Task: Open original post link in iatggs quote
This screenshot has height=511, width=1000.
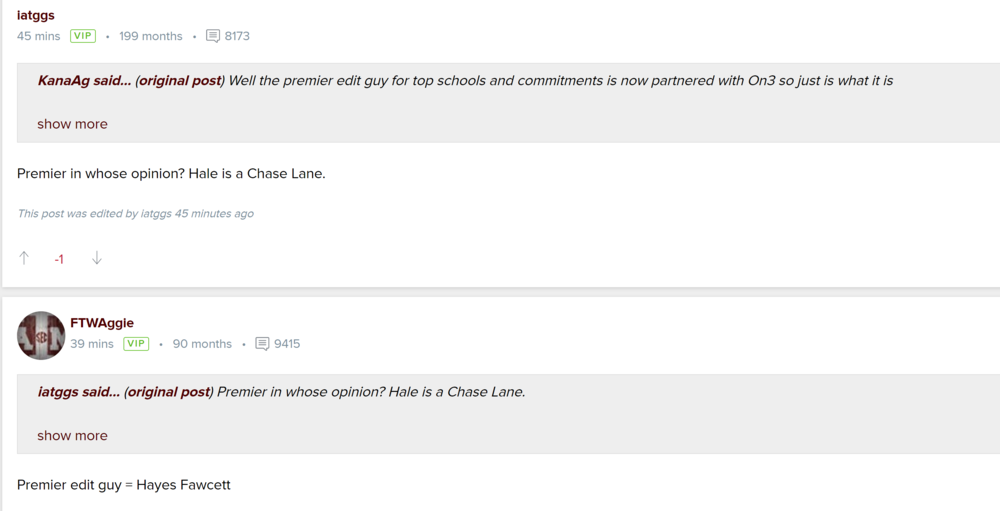Action: (x=168, y=392)
